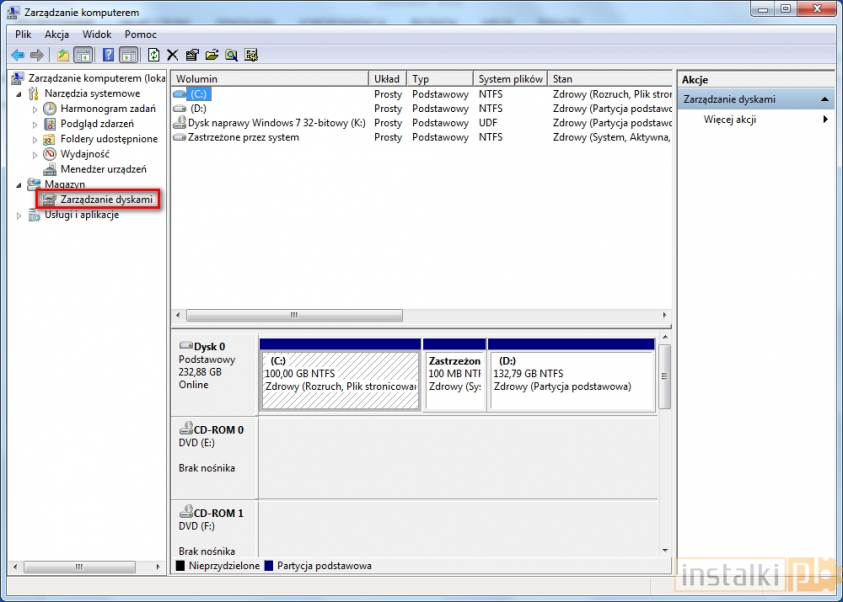Click the Forward navigation arrow
This screenshot has width=843, height=602.
point(35,55)
